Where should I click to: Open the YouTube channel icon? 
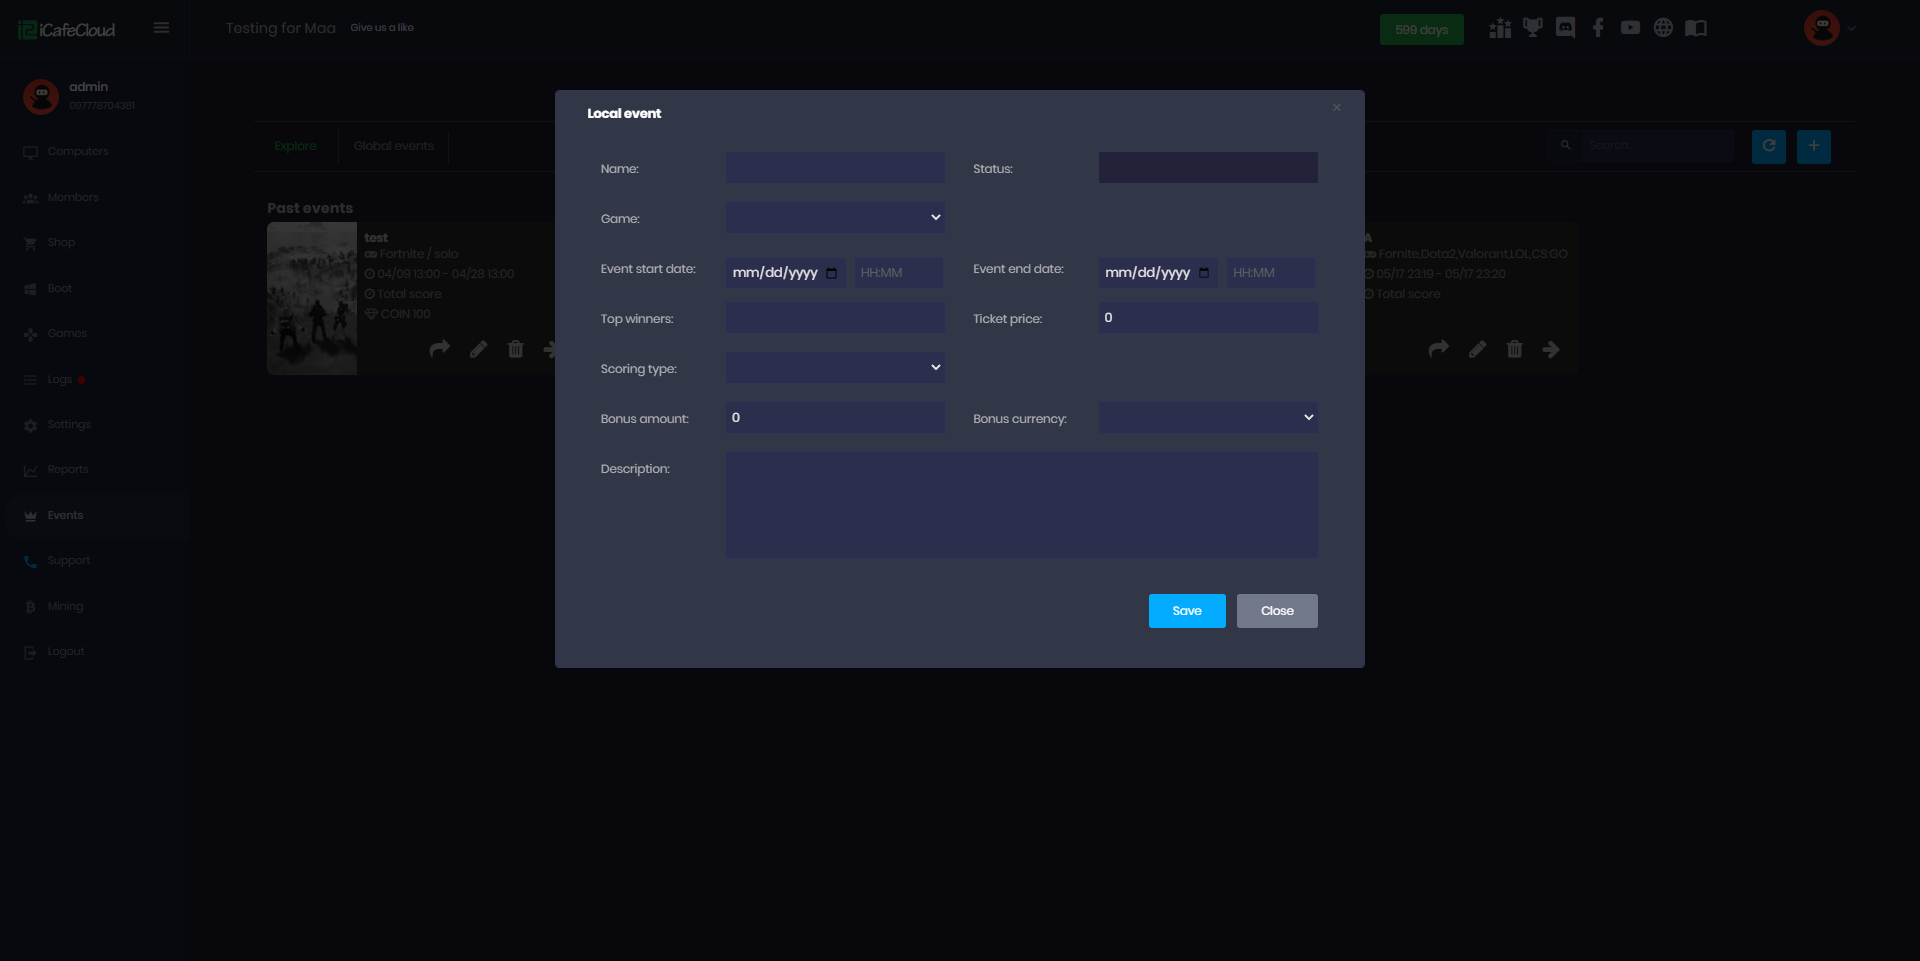(1630, 28)
